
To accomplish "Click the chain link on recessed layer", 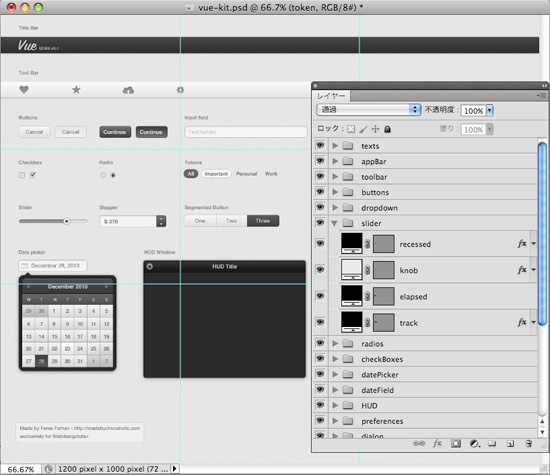I will coord(367,244).
